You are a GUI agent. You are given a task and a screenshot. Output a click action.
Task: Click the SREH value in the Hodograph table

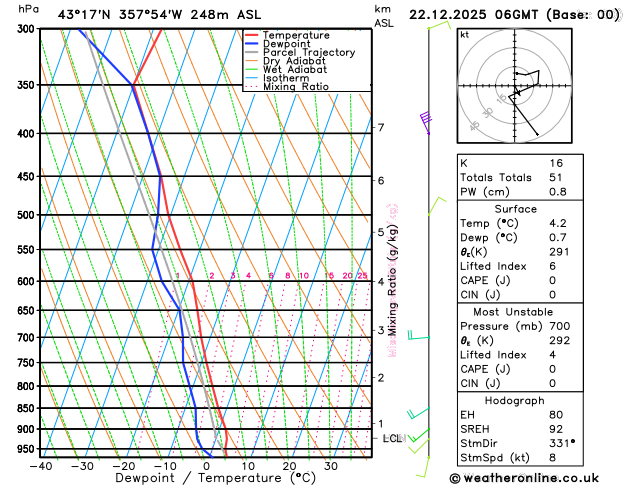[x=556, y=429]
